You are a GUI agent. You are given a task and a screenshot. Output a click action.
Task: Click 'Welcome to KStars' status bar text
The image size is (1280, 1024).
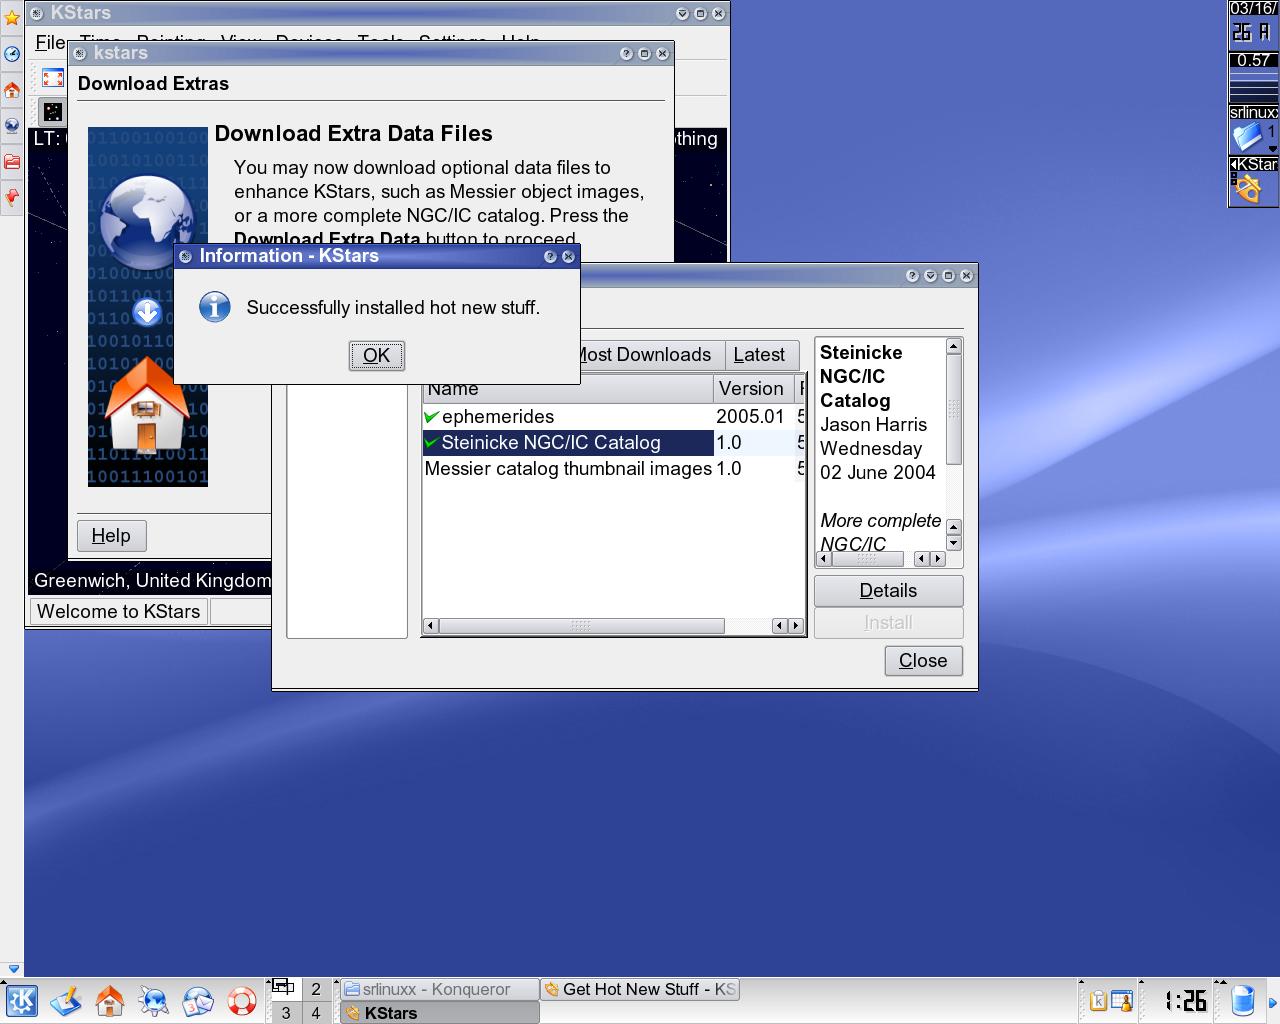pyautogui.click(x=118, y=611)
